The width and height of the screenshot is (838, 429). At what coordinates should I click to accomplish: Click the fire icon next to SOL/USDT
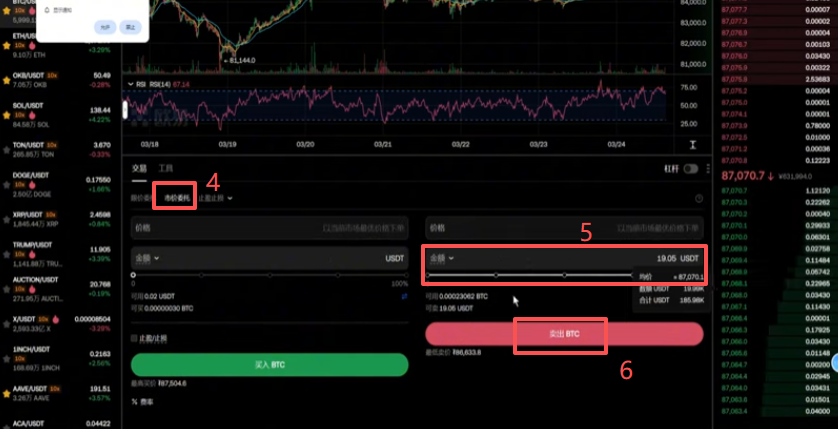coord(32,115)
